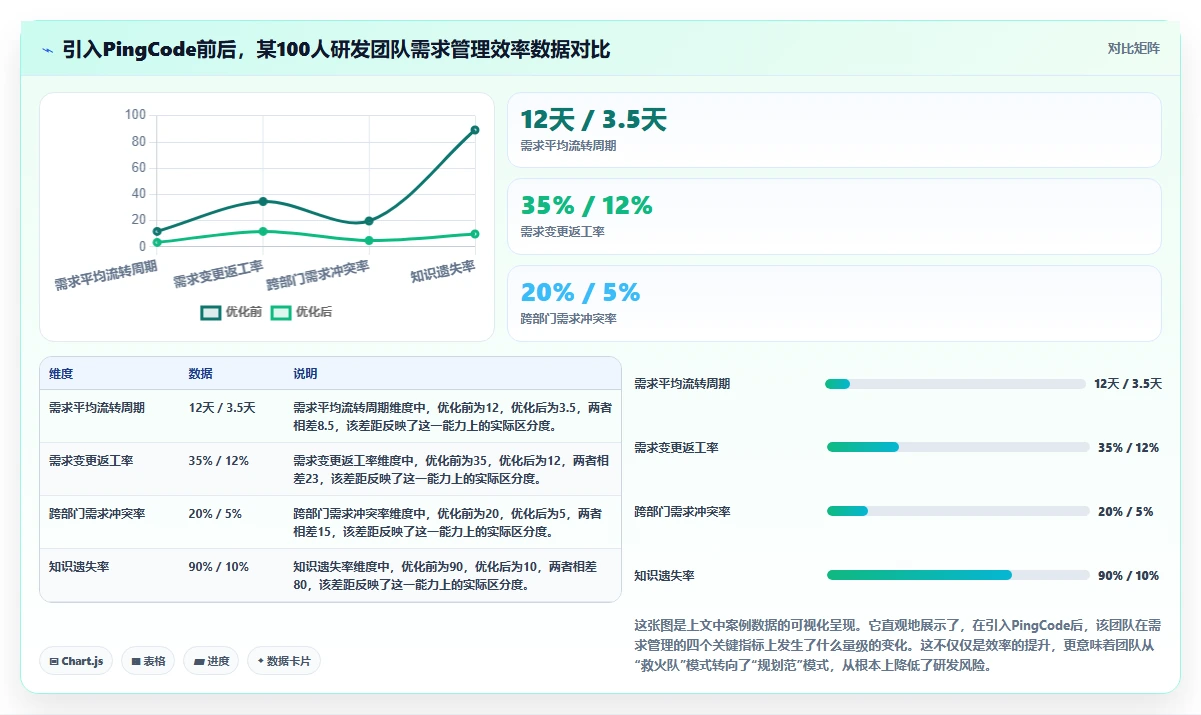Viewport: 1201px width, 715px height.
Task: Toggle the 优化前 legend item
Action: click(231, 312)
